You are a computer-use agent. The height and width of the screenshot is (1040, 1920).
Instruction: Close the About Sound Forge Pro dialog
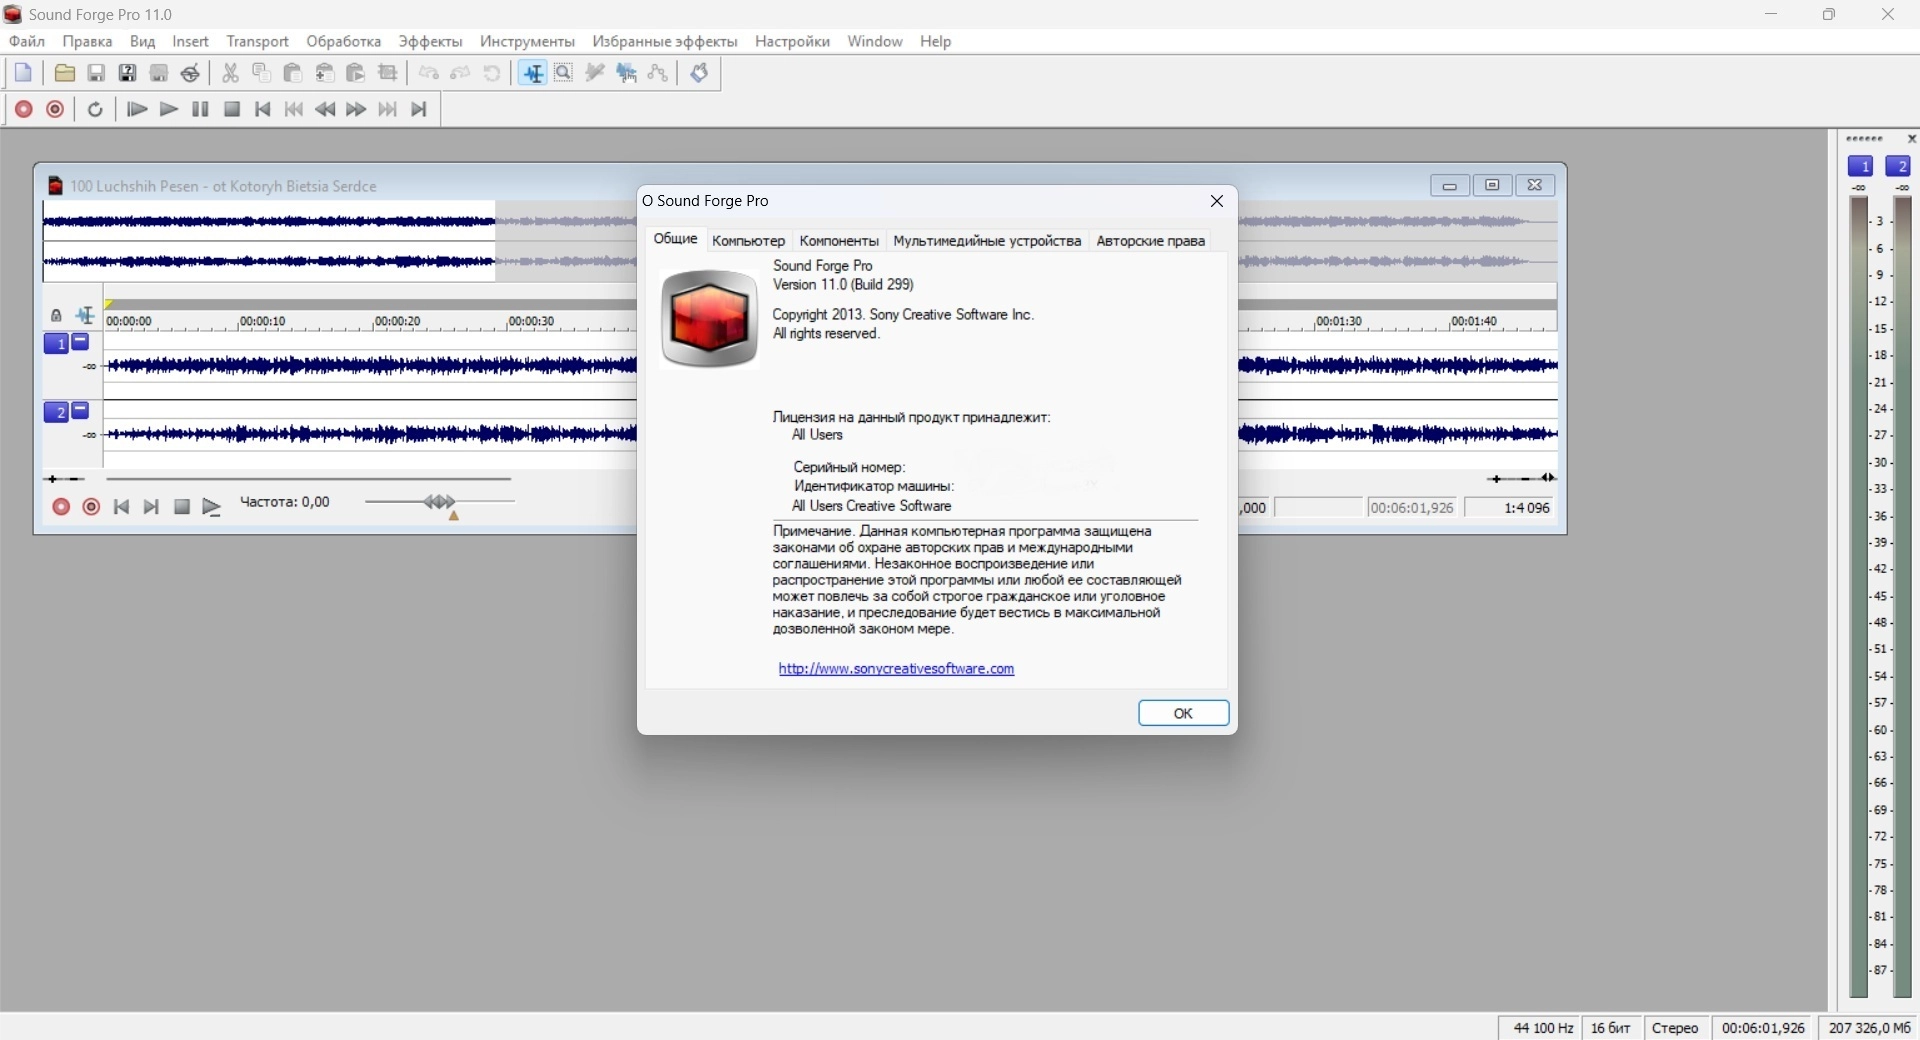[x=1217, y=201]
